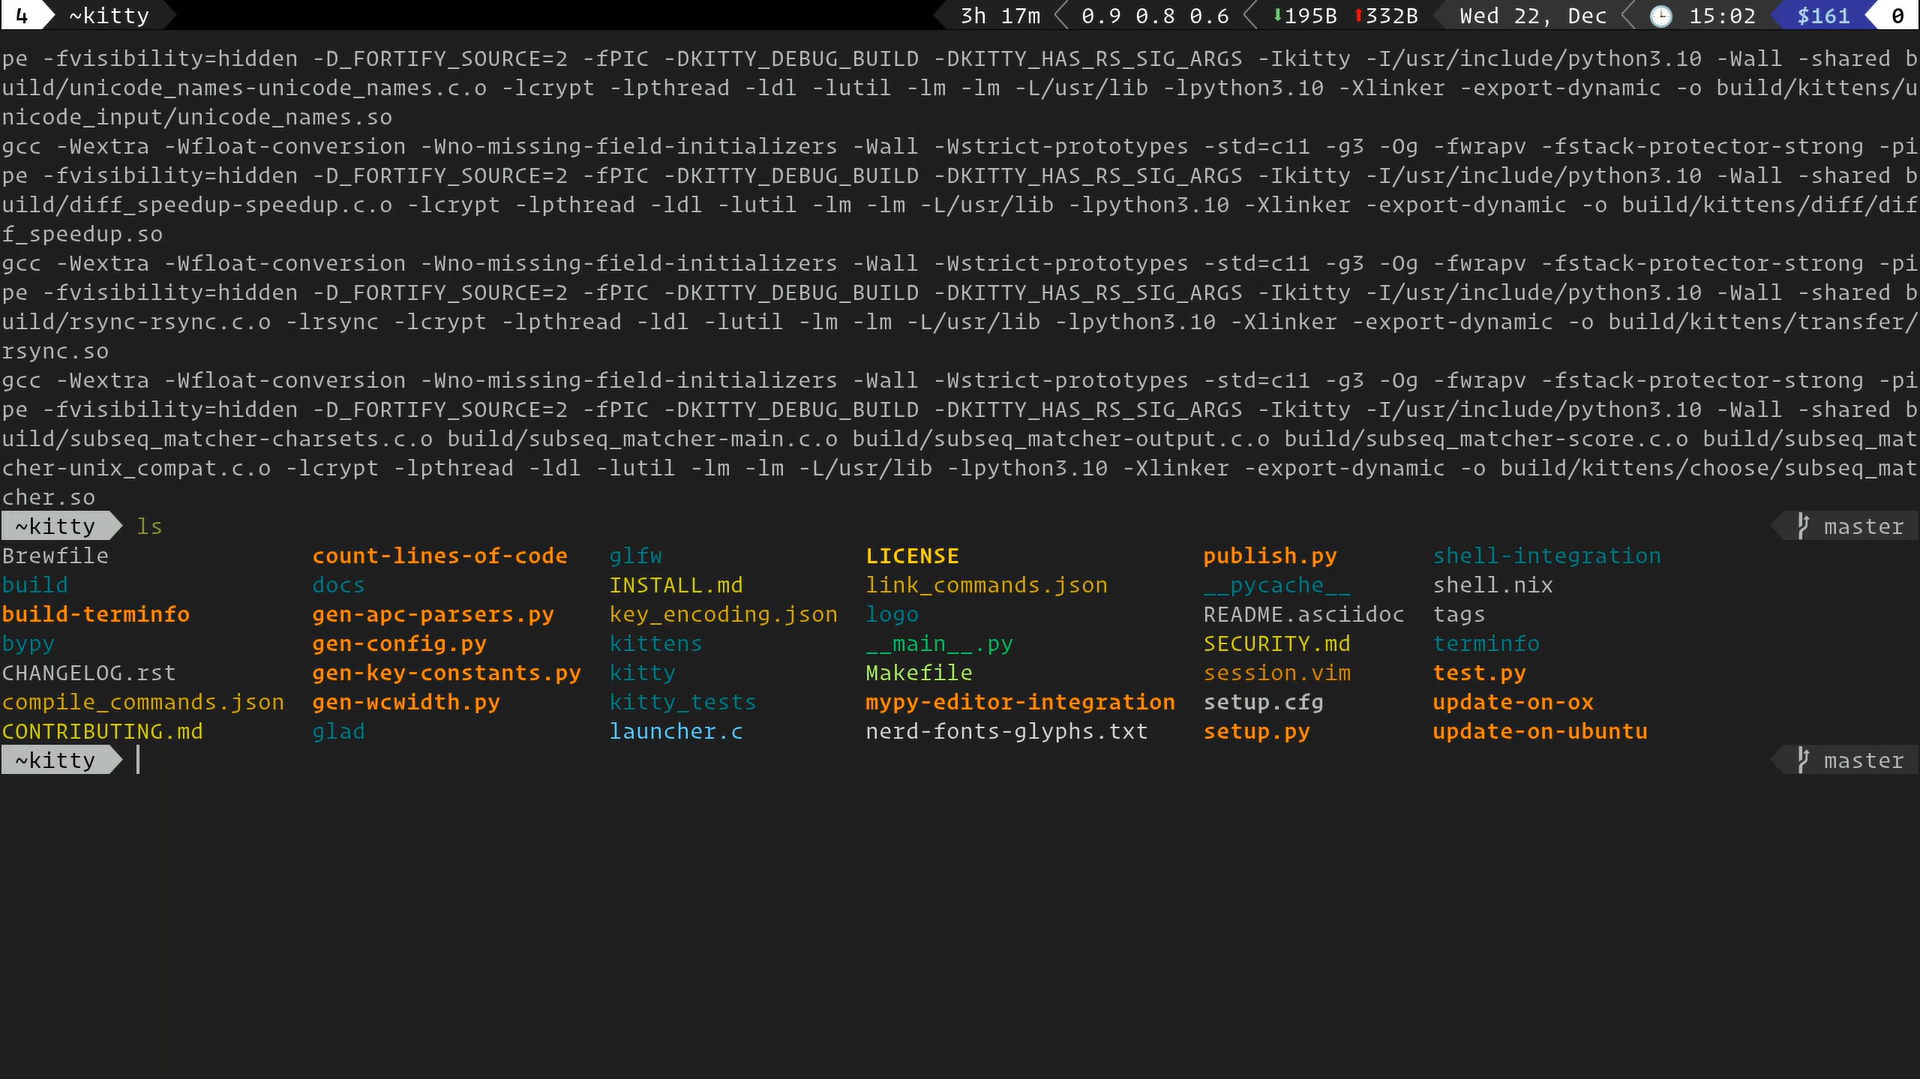Image resolution: width=1920 pixels, height=1079 pixels.
Task: Click the Makefile file name
Action: coord(919,673)
